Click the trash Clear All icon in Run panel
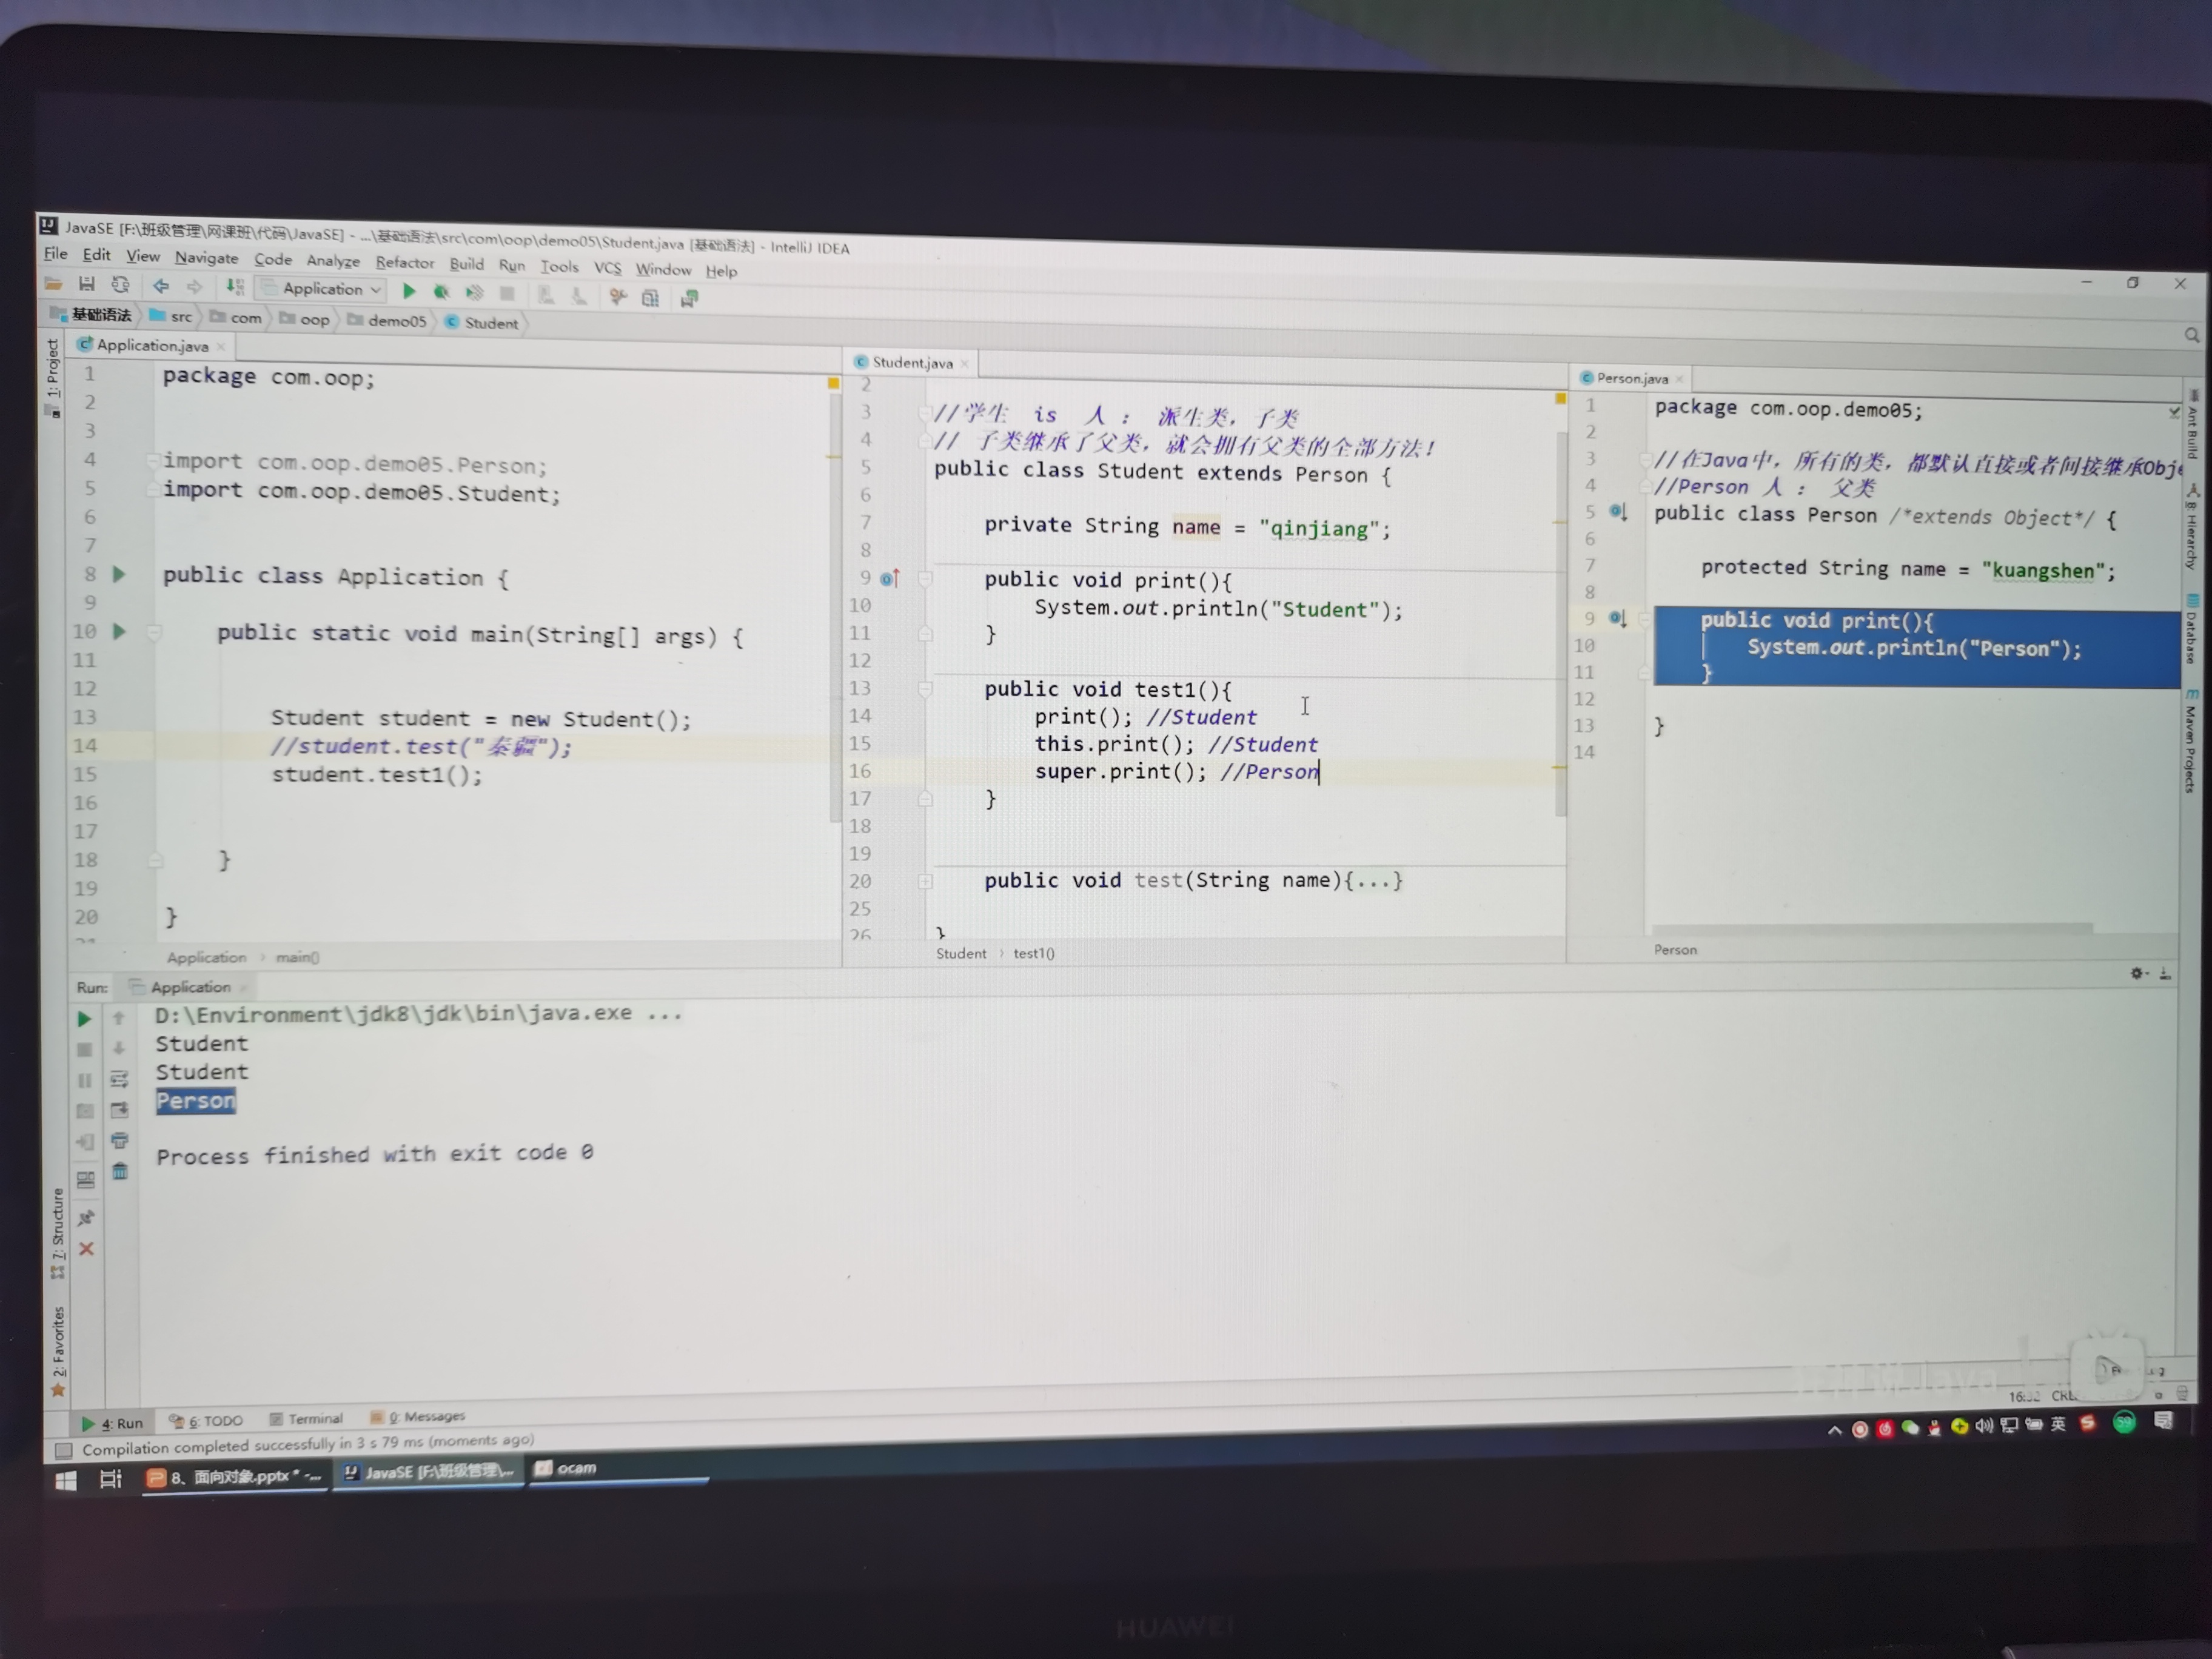The image size is (2212, 1659). click(120, 1172)
